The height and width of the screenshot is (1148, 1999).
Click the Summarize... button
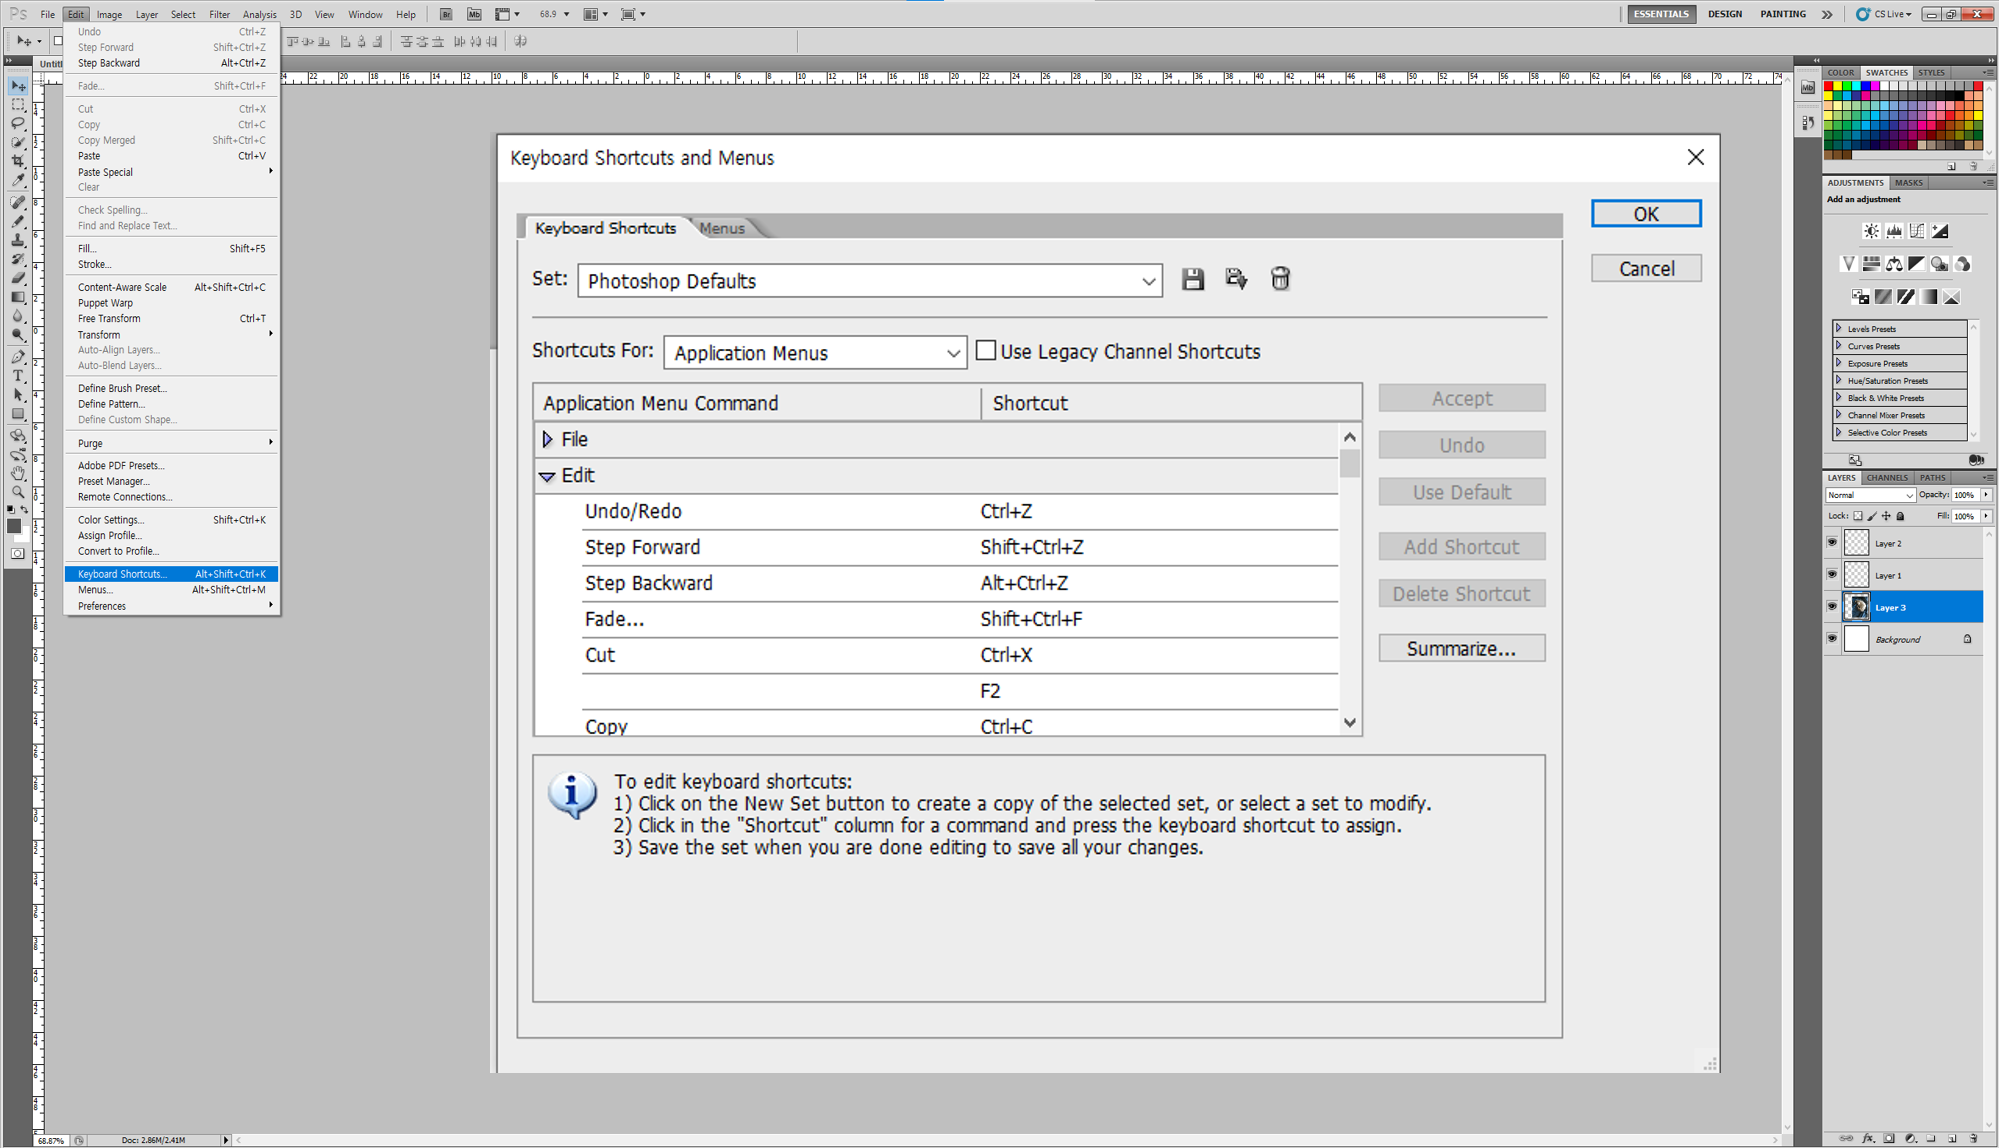[x=1461, y=648]
